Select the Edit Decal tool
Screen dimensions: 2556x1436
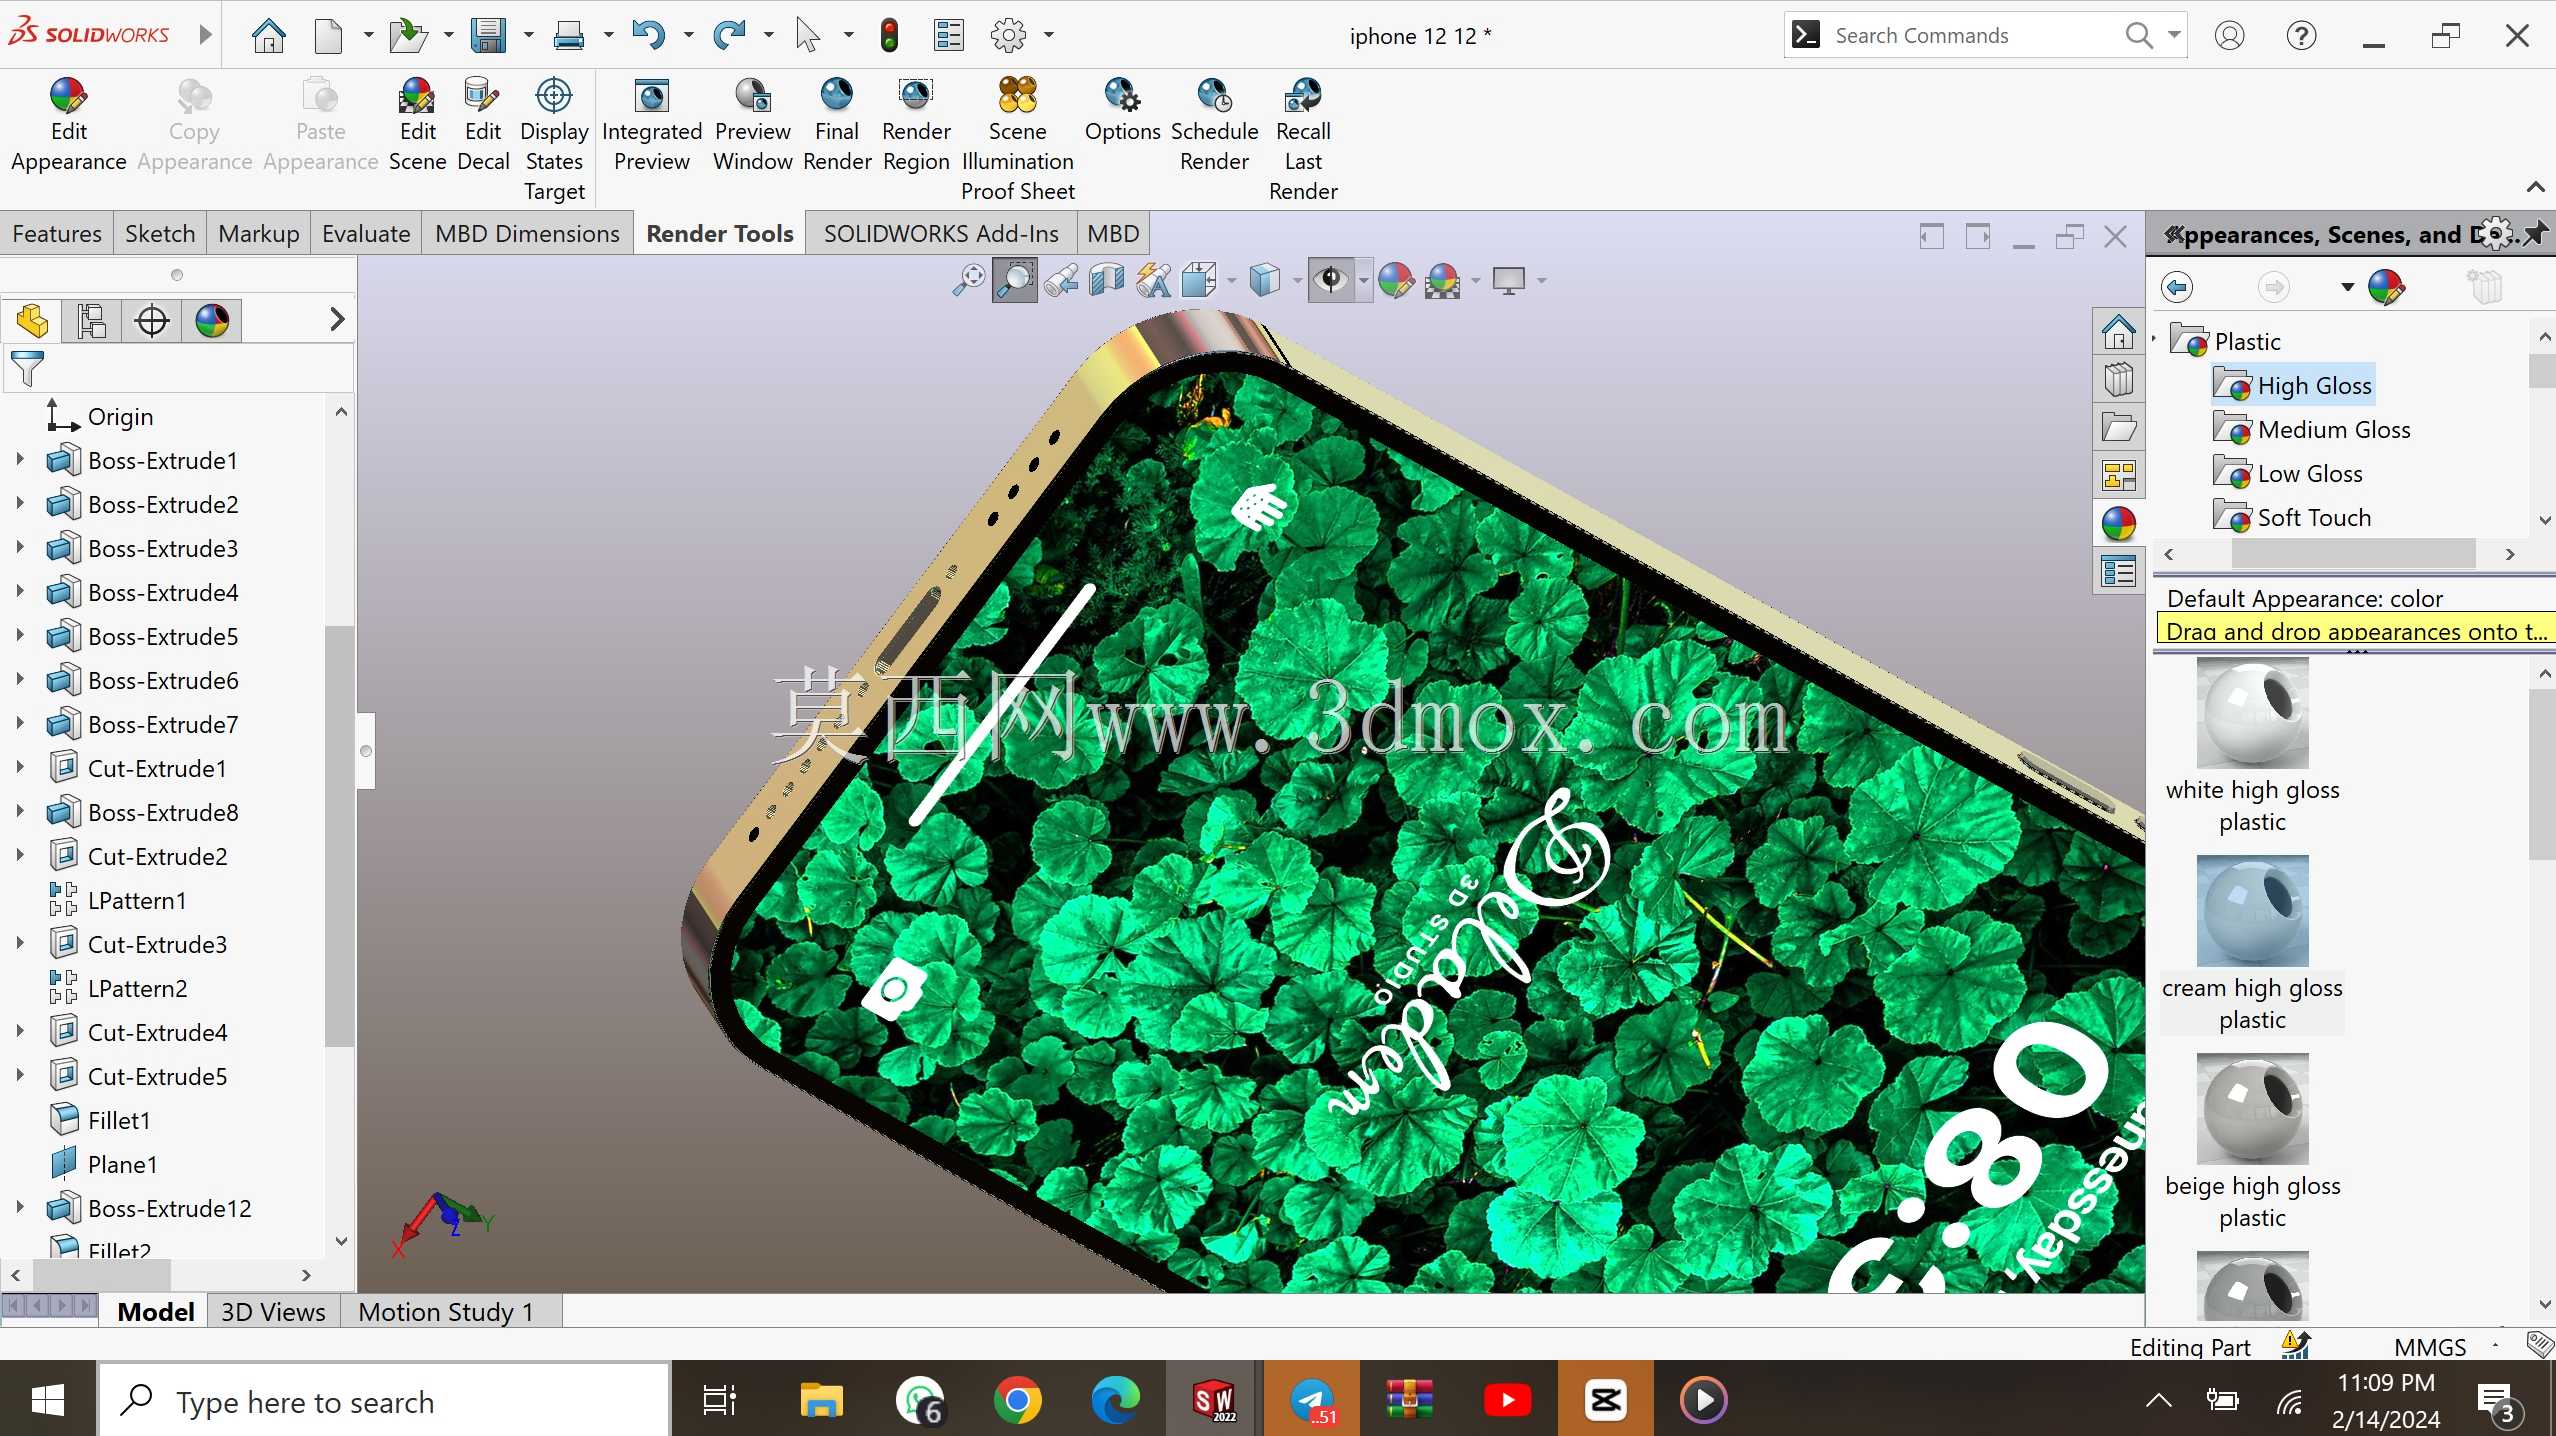[483, 125]
